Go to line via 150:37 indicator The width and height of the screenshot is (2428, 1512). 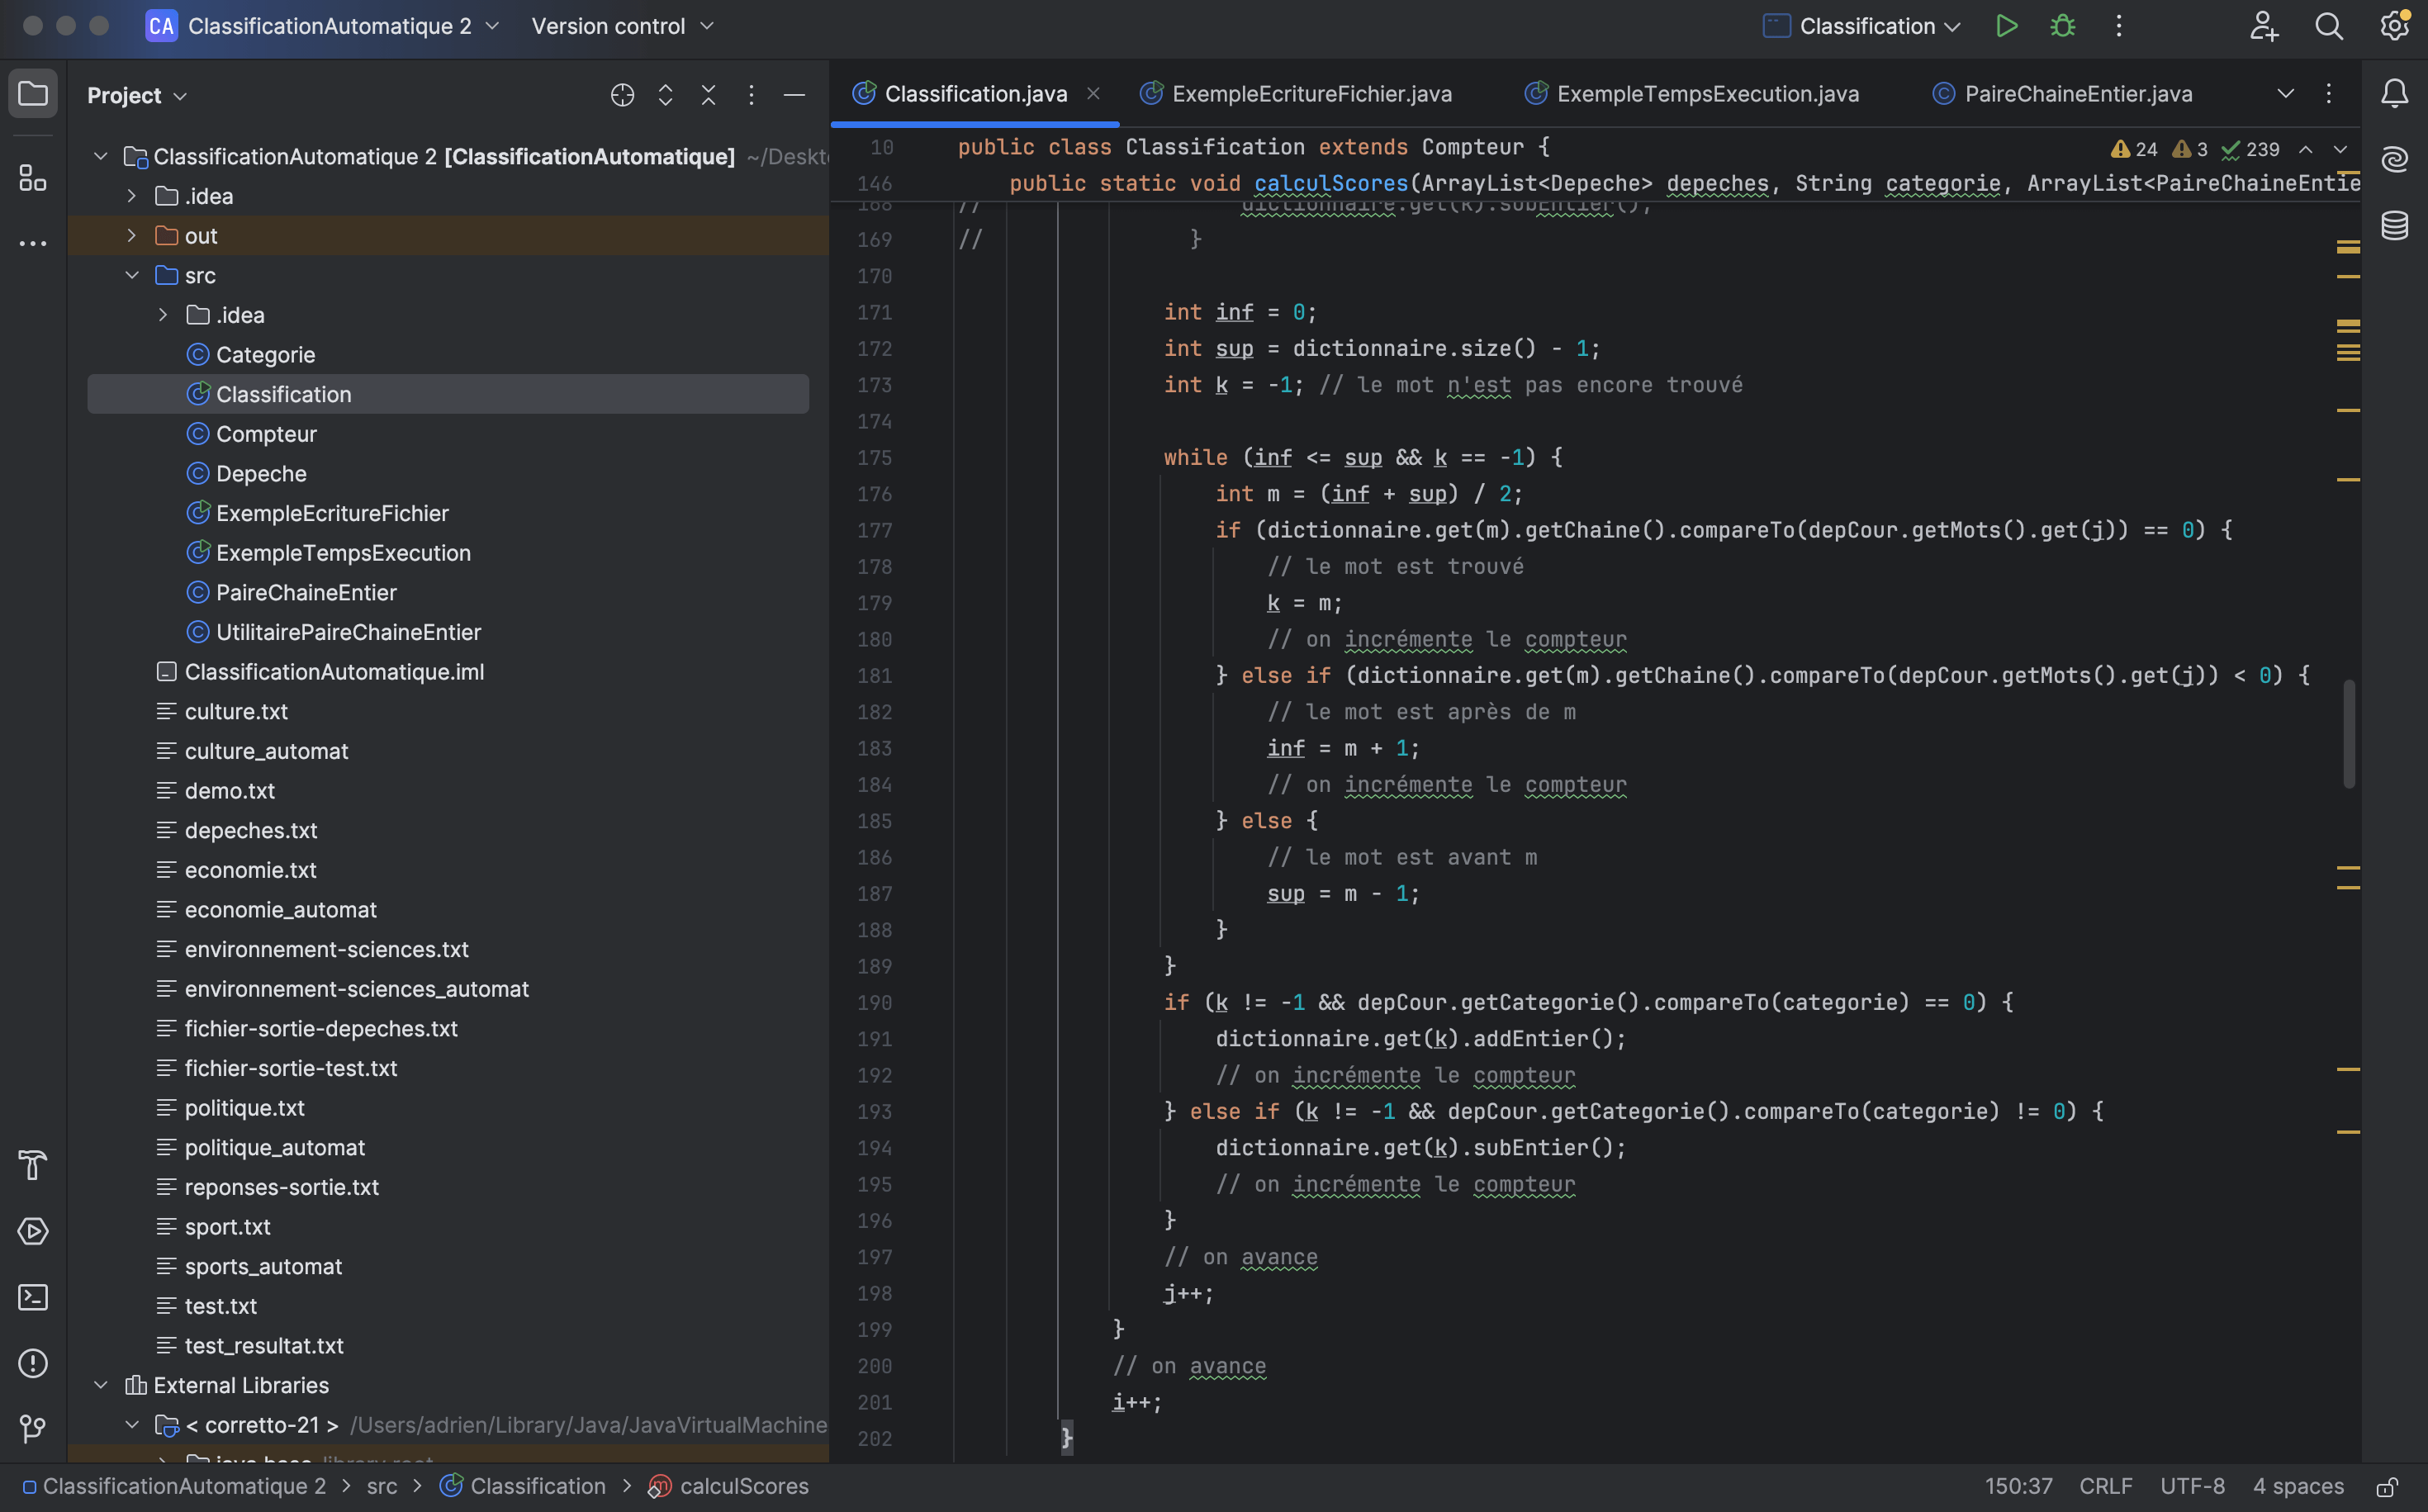click(x=2018, y=1486)
